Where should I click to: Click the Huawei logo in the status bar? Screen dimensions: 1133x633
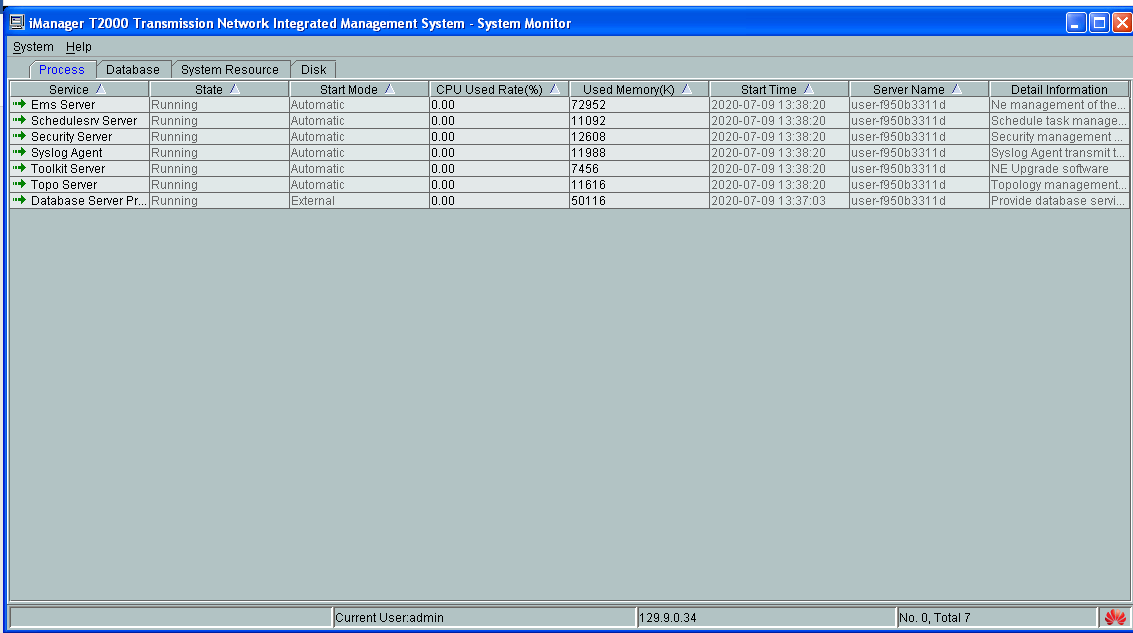(1115, 617)
